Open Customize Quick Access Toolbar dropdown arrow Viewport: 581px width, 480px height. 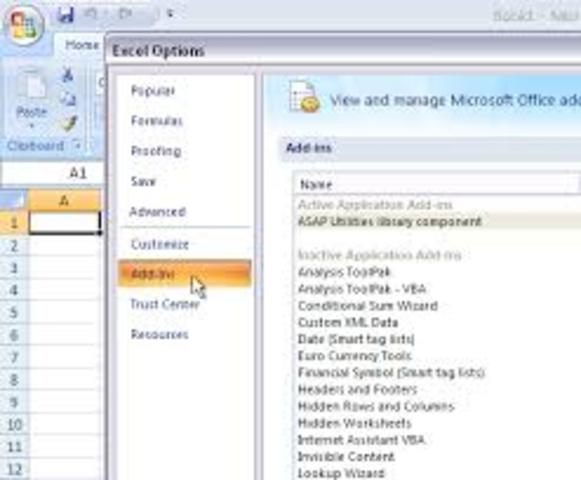pyautogui.click(x=170, y=14)
